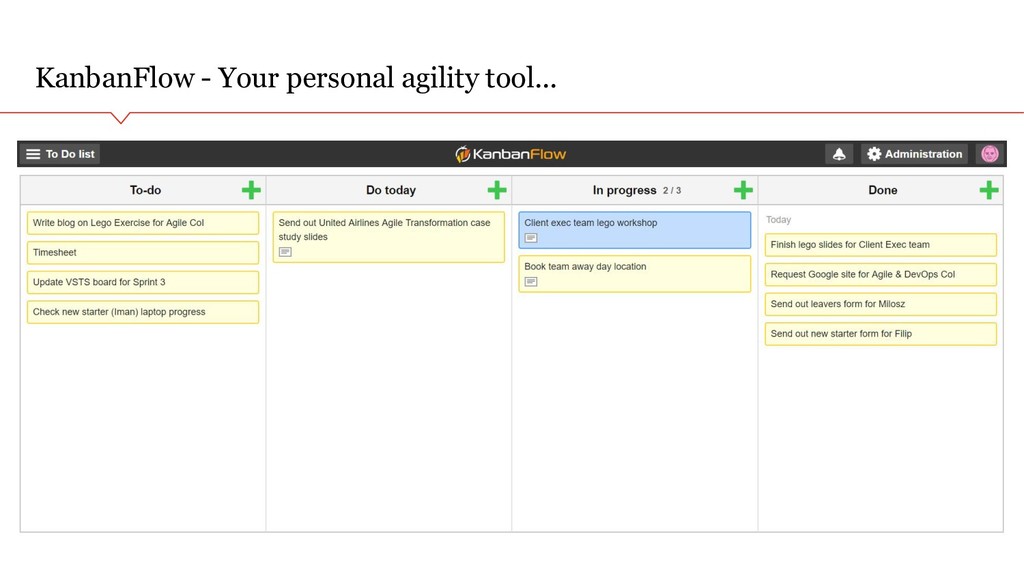1024x576 pixels.
Task: Open Write blog on Lego Exercise card
Action: [143, 223]
